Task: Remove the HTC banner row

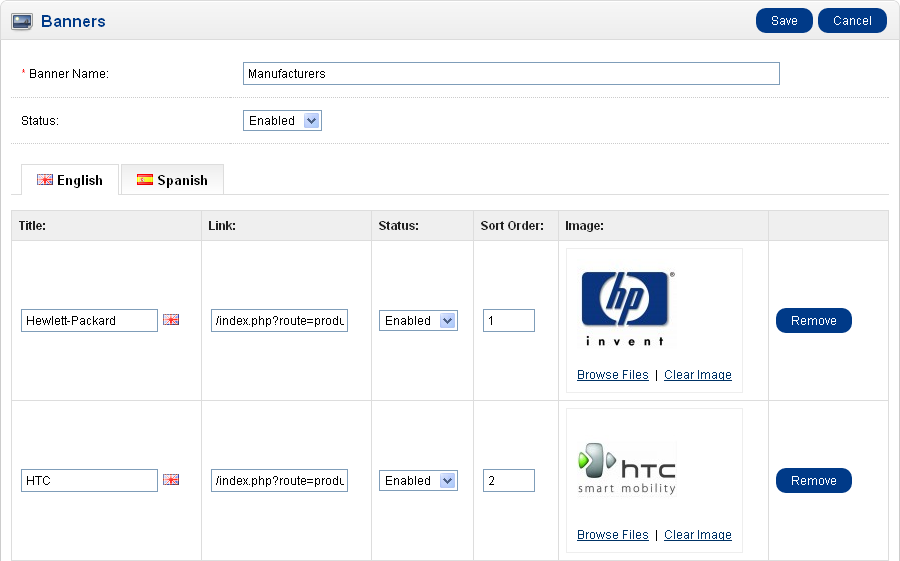Action: [x=814, y=481]
